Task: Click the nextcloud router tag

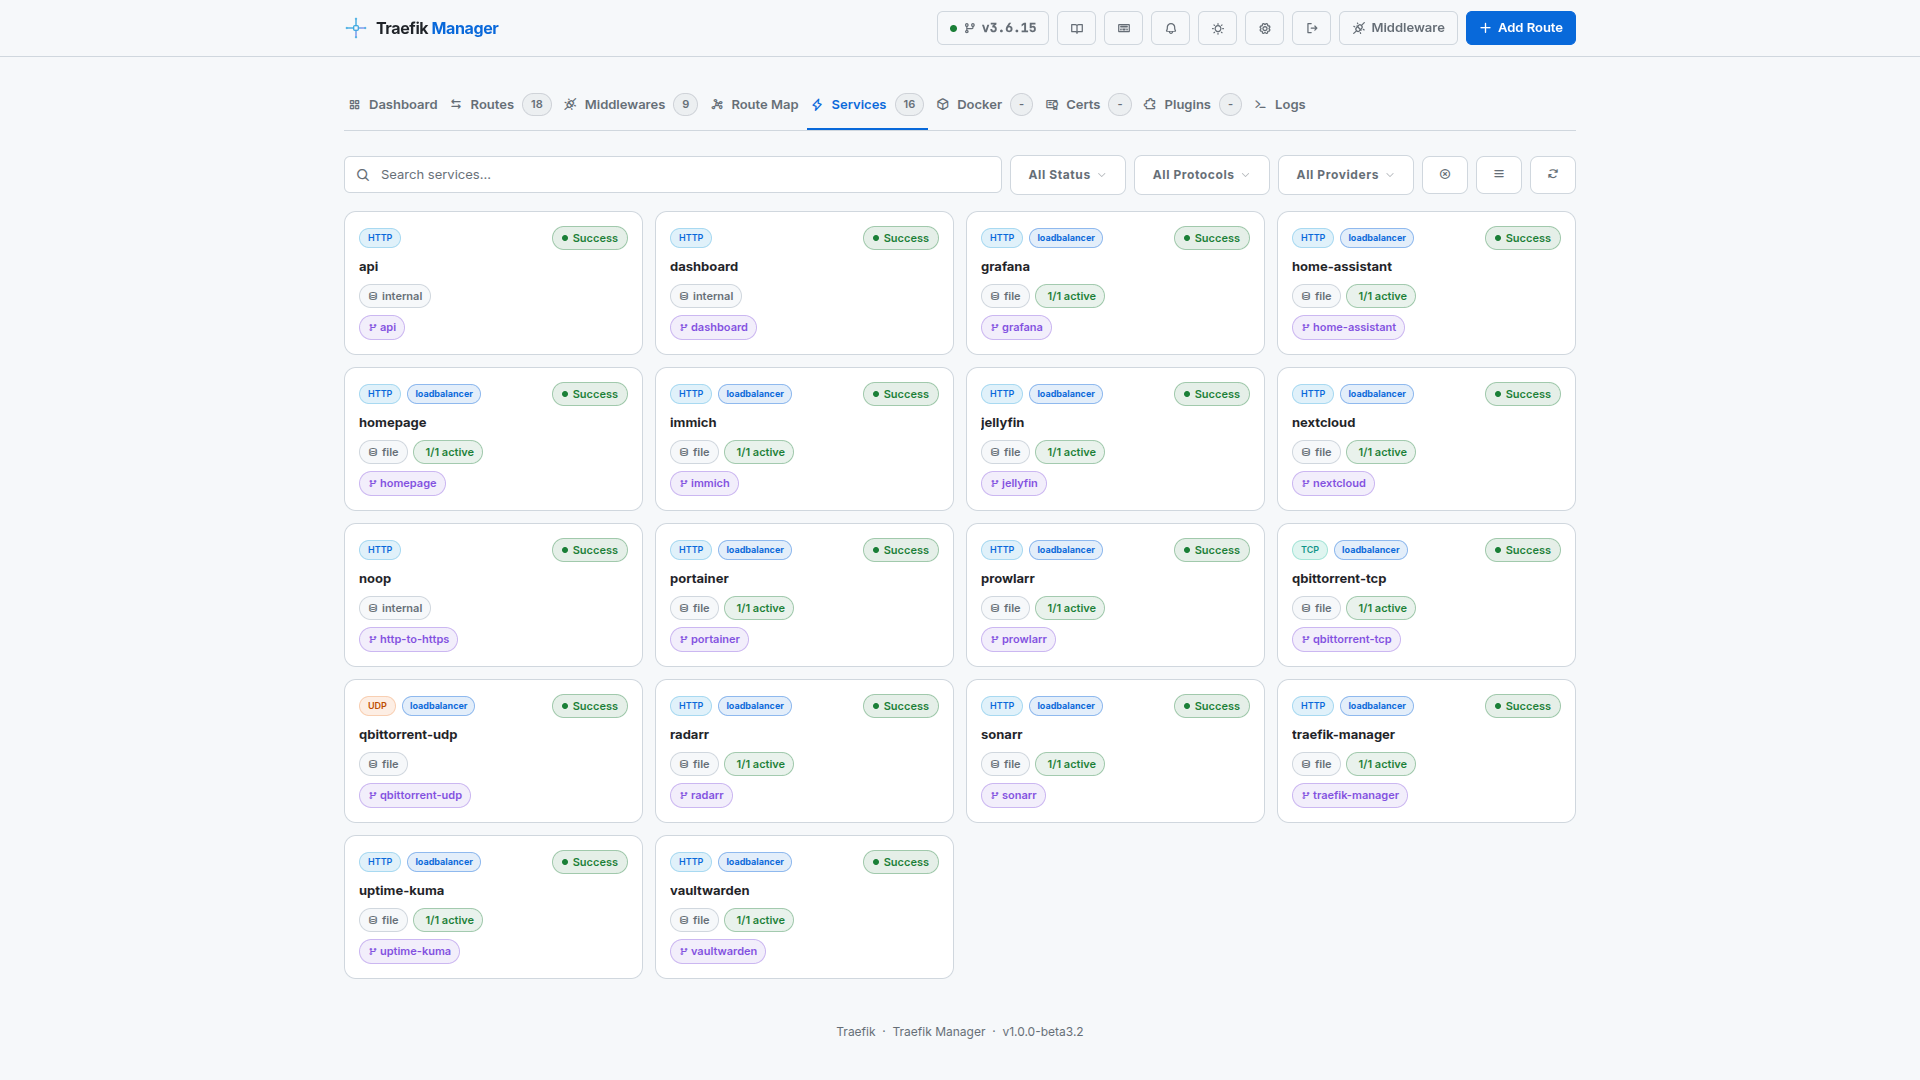Action: (1333, 484)
